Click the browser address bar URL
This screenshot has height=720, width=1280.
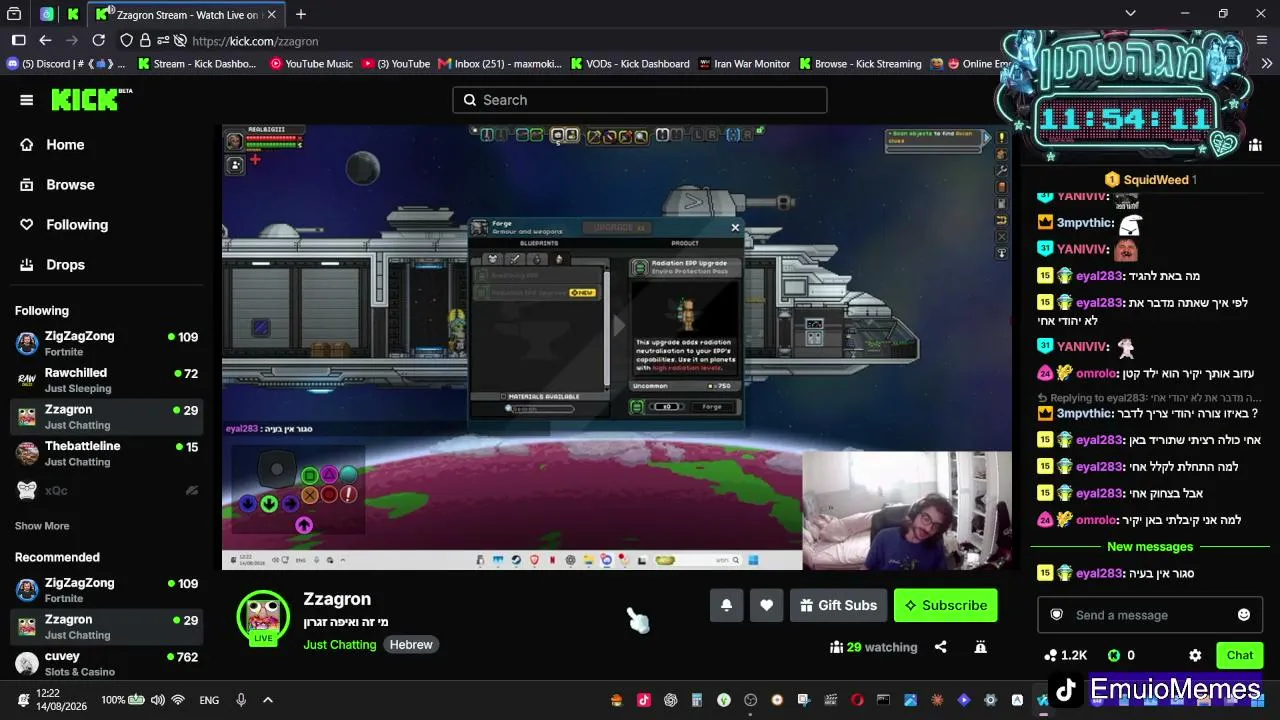[255, 41]
